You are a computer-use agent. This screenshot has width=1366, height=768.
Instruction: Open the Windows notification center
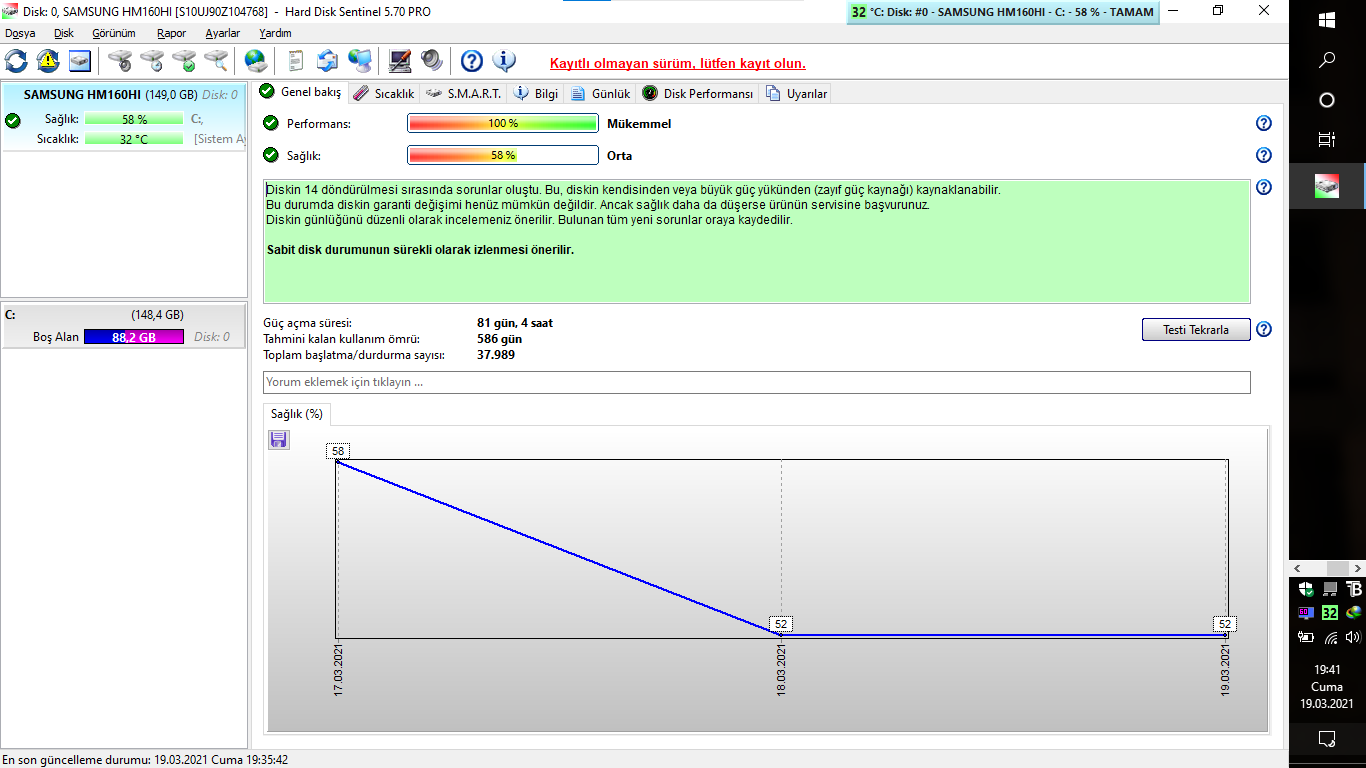point(1327,739)
